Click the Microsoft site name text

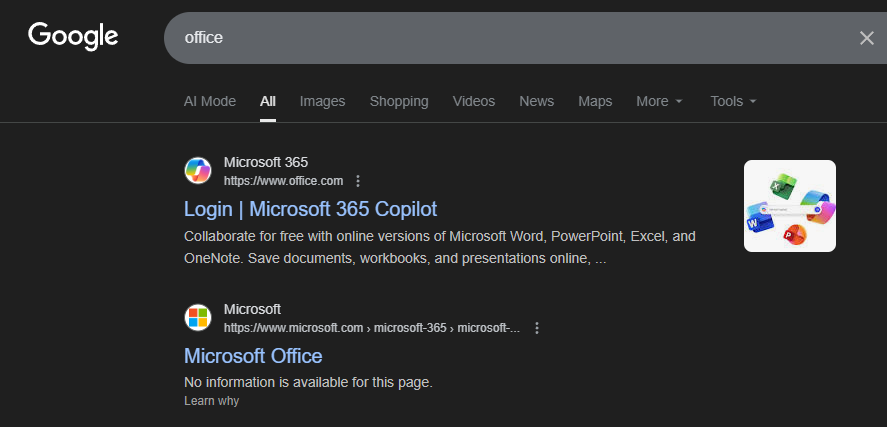coord(252,309)
